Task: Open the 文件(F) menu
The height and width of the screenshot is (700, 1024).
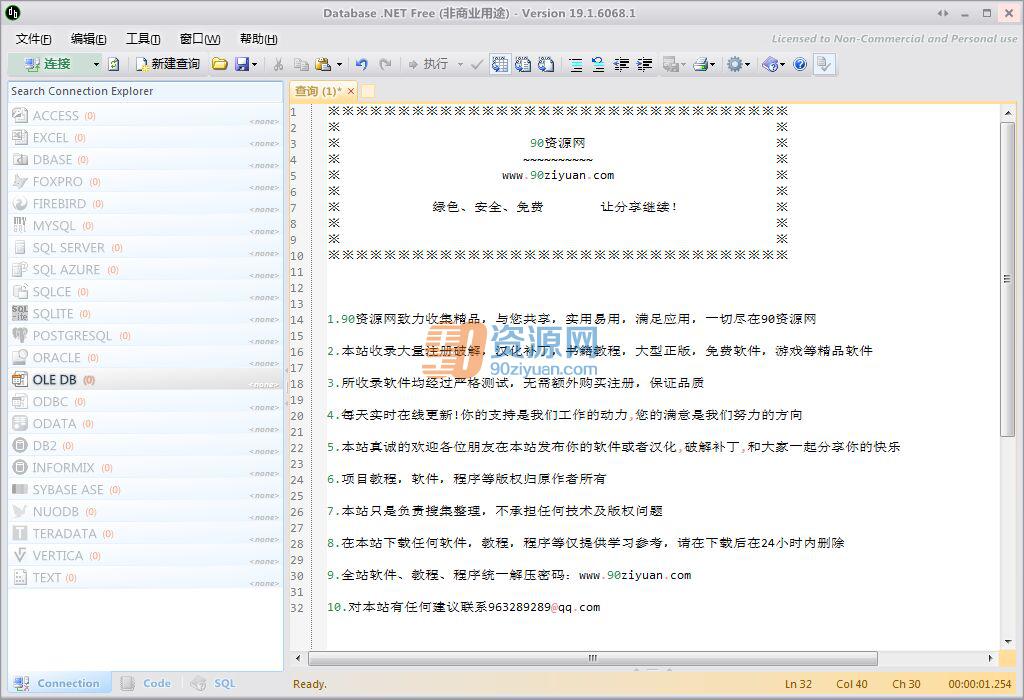Action: 33,39
